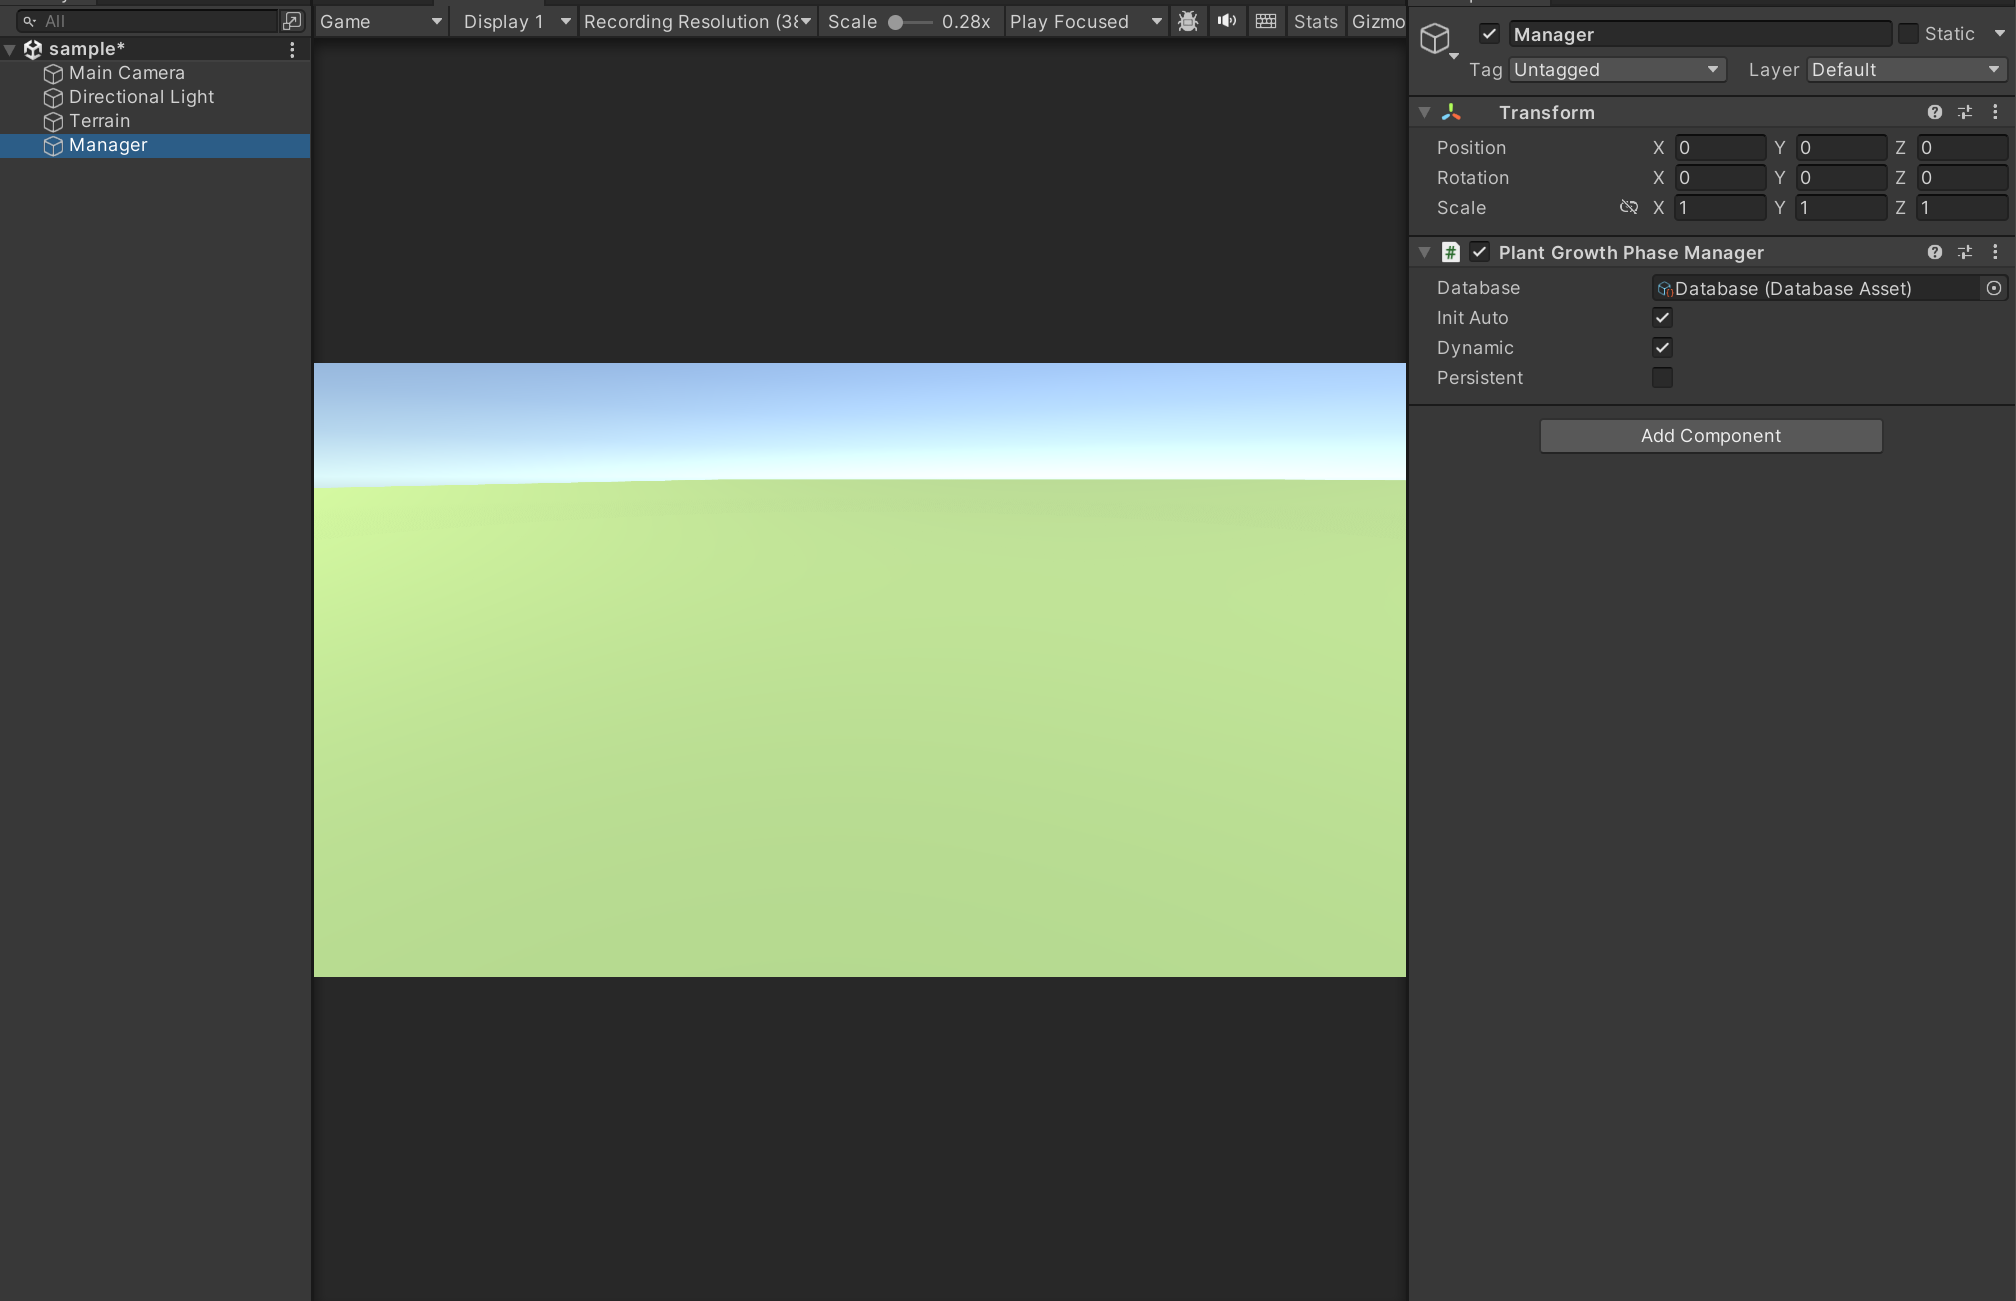Open the GameObject icon picker cube
This screenshot has height=1301, width=2016.
click(1436, 39)
